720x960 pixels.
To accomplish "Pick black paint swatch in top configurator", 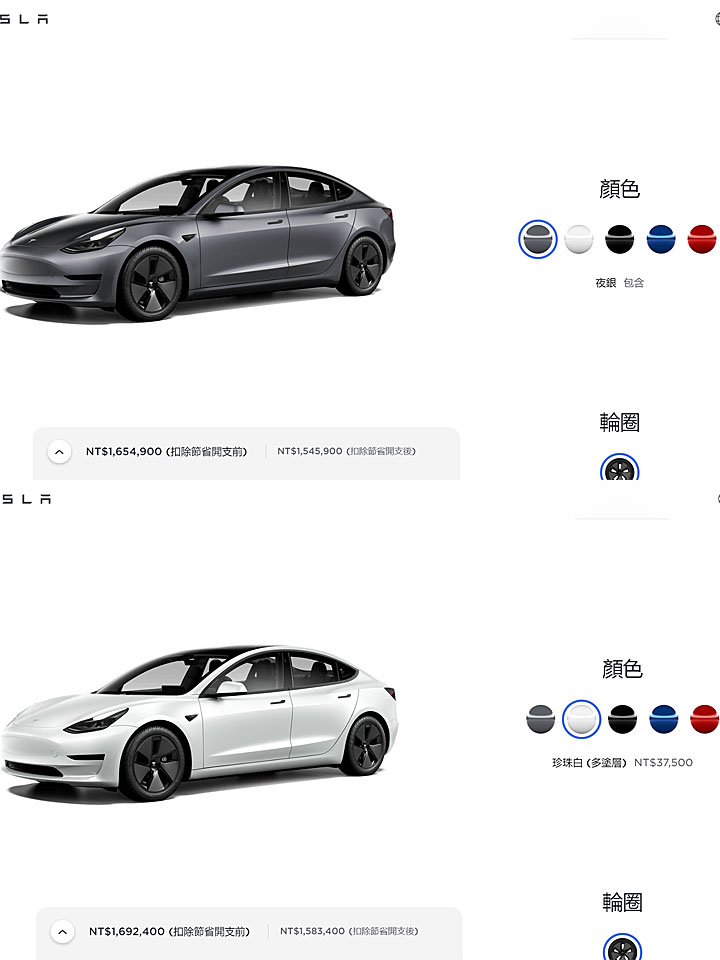I will (620, 239).
